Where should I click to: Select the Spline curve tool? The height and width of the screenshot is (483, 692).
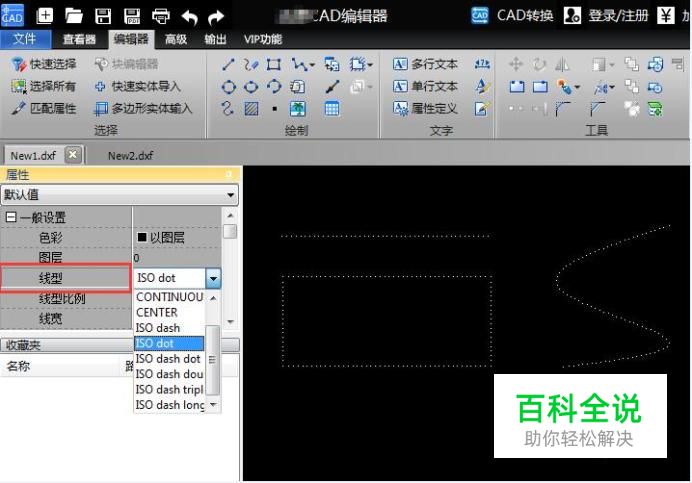(x=227, y=109)
